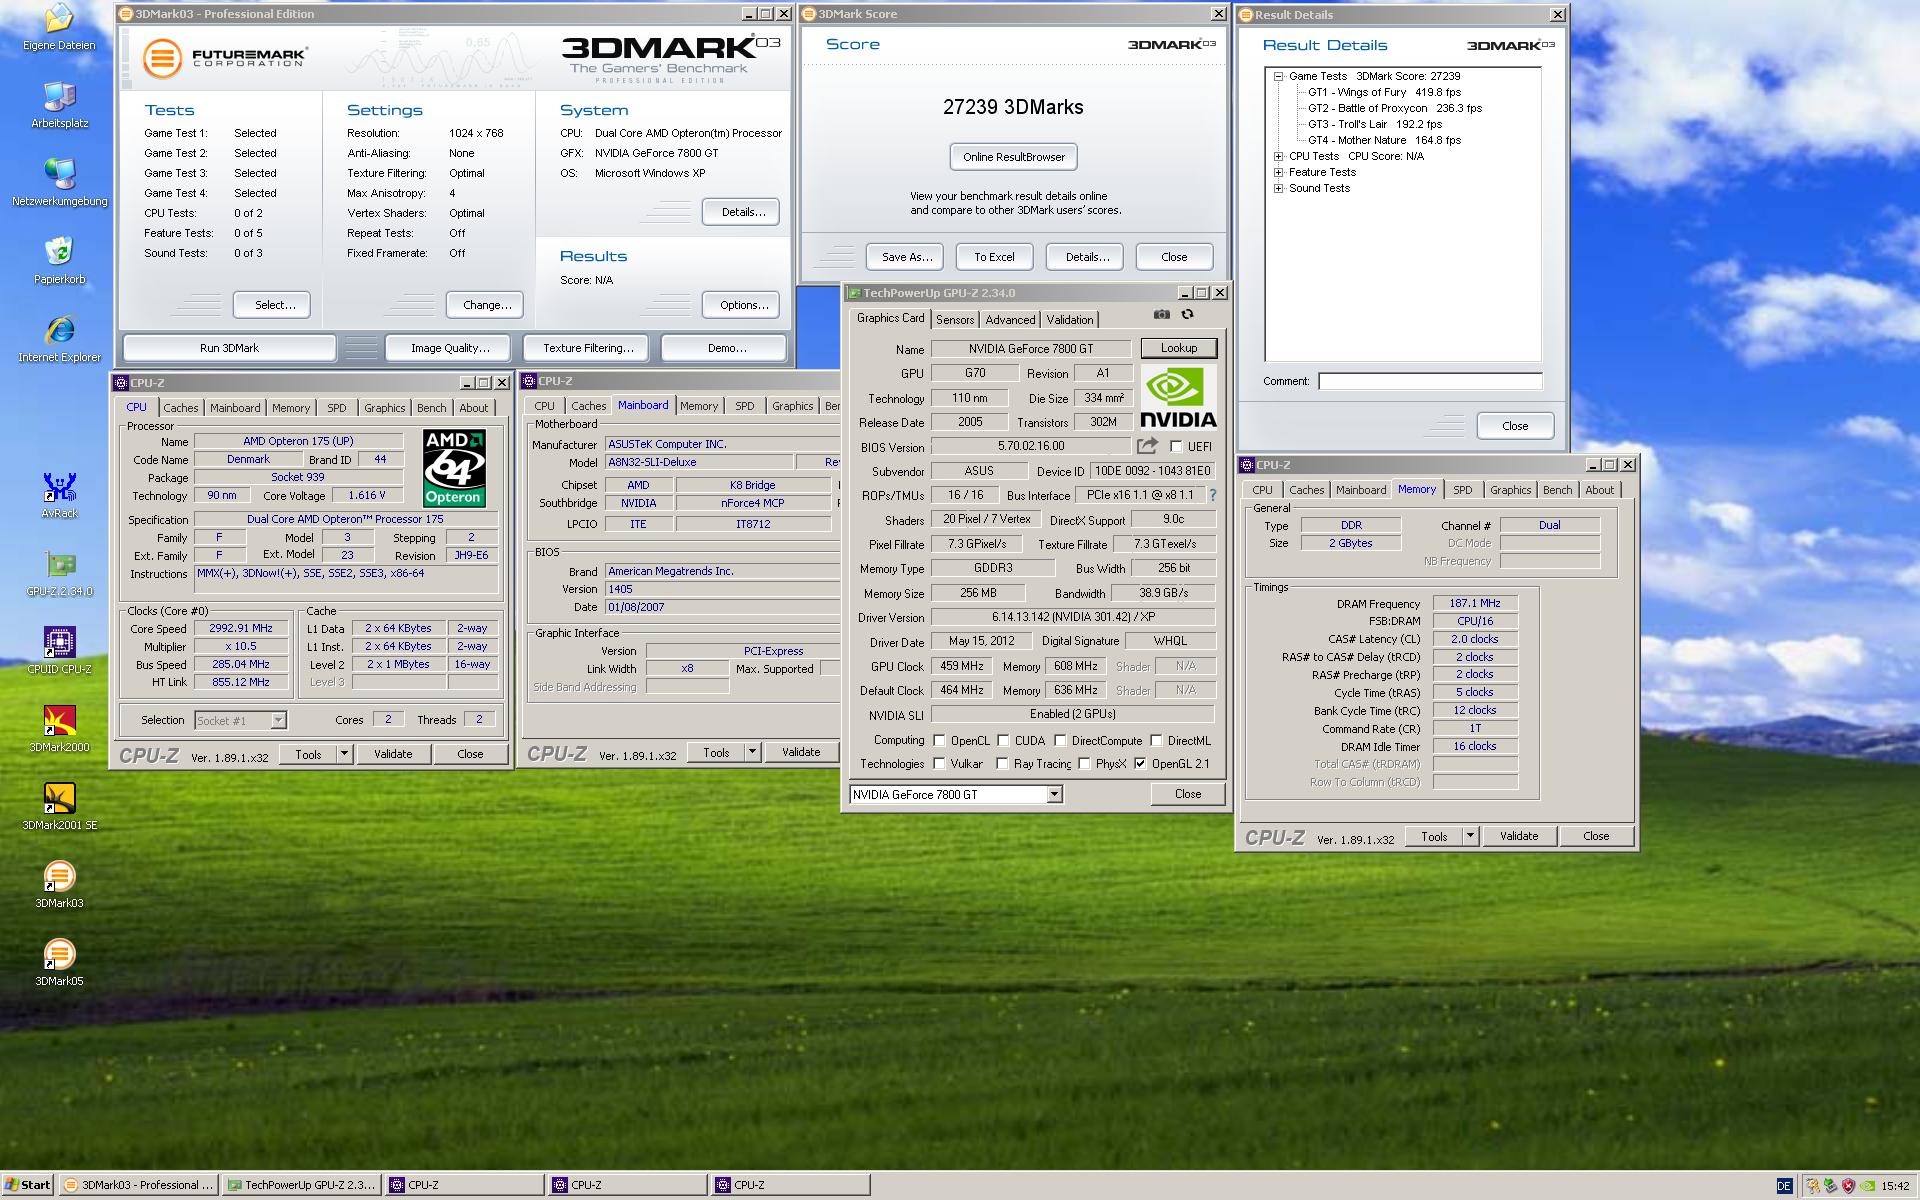Toggle the DirectCompute checkbox

[x=1060, y=741]
